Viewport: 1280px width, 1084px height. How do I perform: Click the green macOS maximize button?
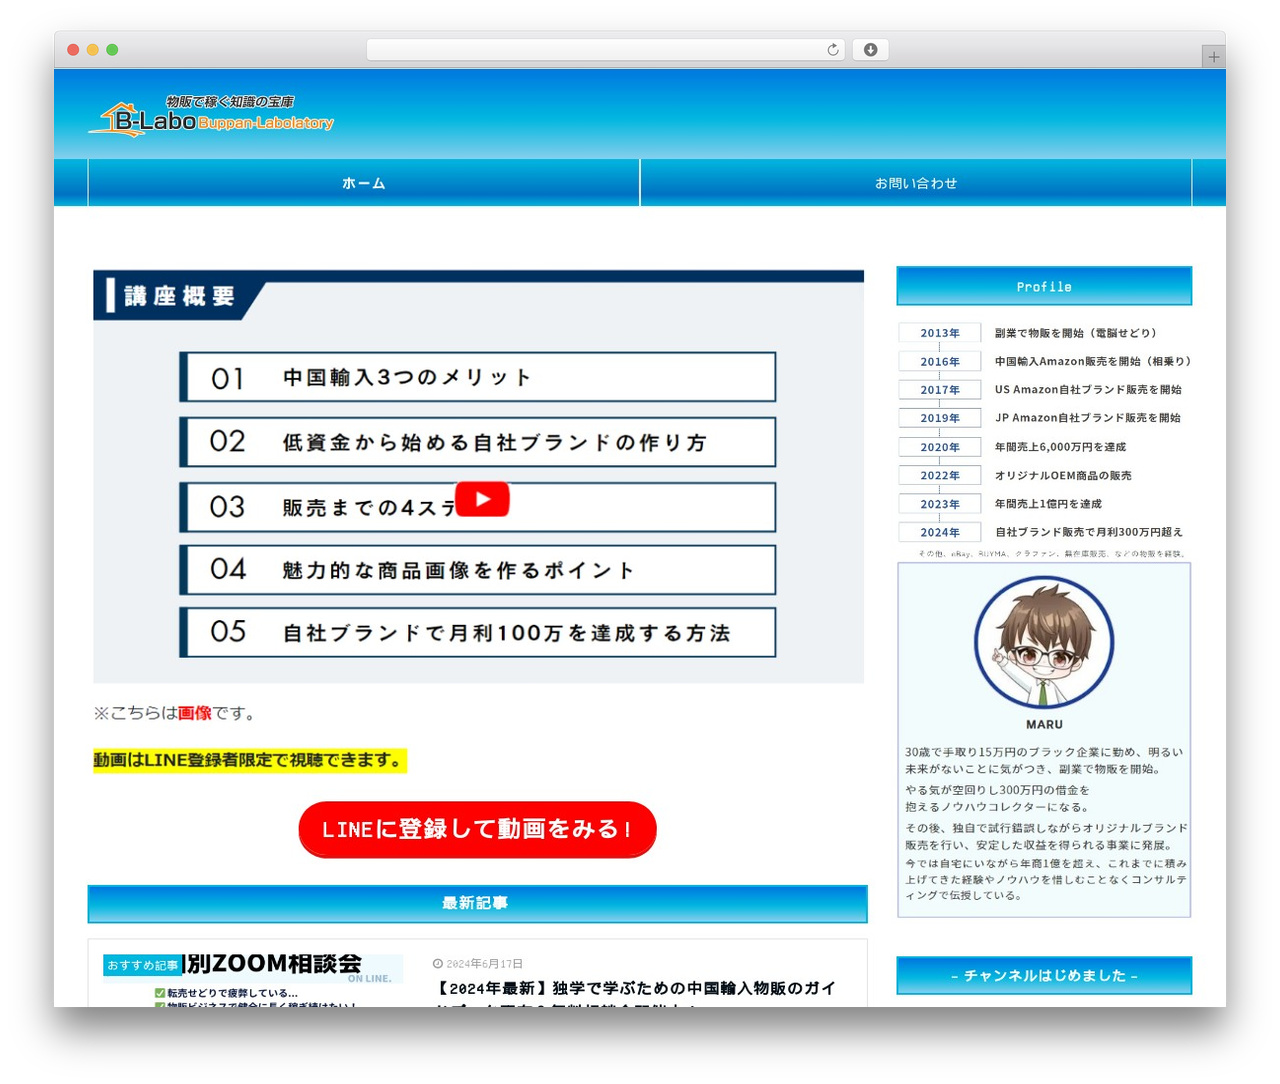(x=112, y=50)
